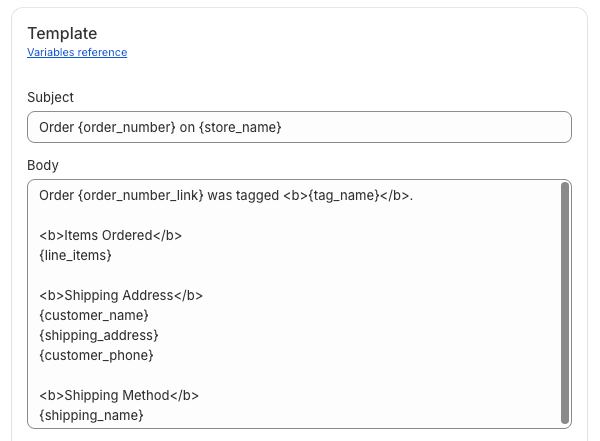Open the Variables reference link
600x441 pixels.
[x=77, y=52]
